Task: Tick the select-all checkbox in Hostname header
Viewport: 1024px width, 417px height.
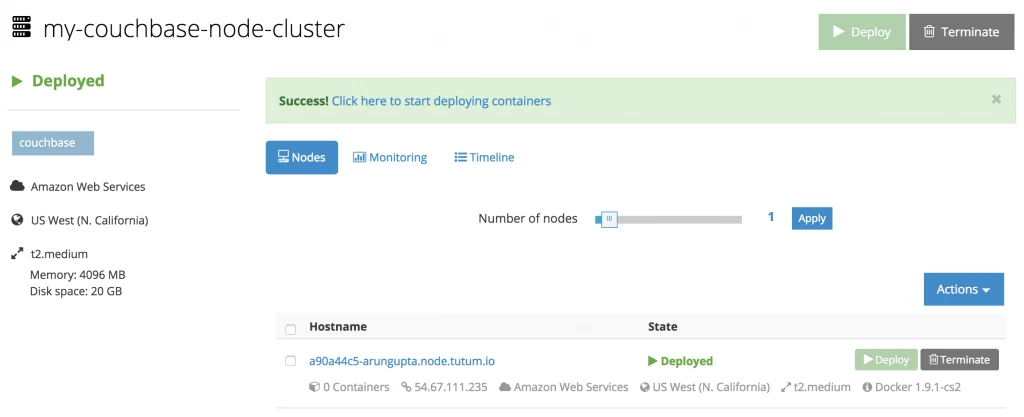Action: tap(291, 330)
